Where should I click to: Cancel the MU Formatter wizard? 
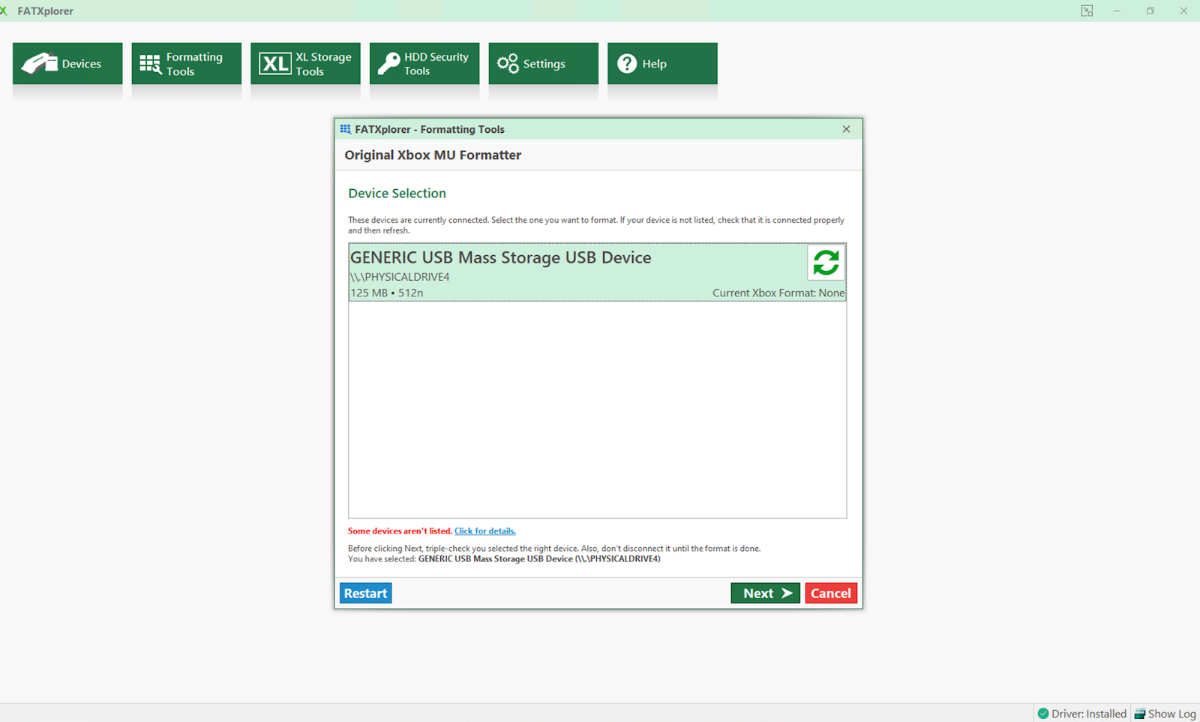(831, 593)
